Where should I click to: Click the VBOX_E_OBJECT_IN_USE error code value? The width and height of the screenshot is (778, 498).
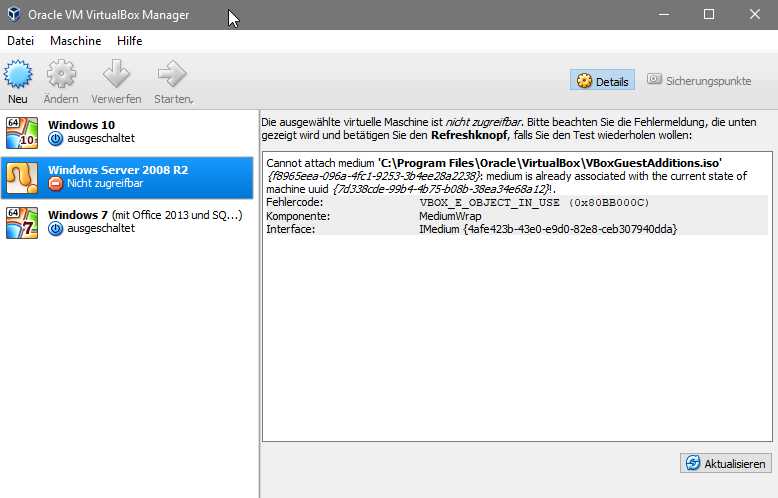coord(534,202)
